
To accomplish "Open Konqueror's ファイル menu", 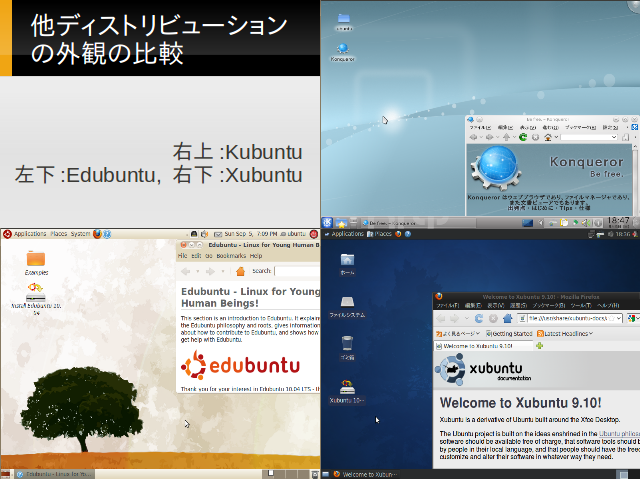I will (x=480, y=128).
